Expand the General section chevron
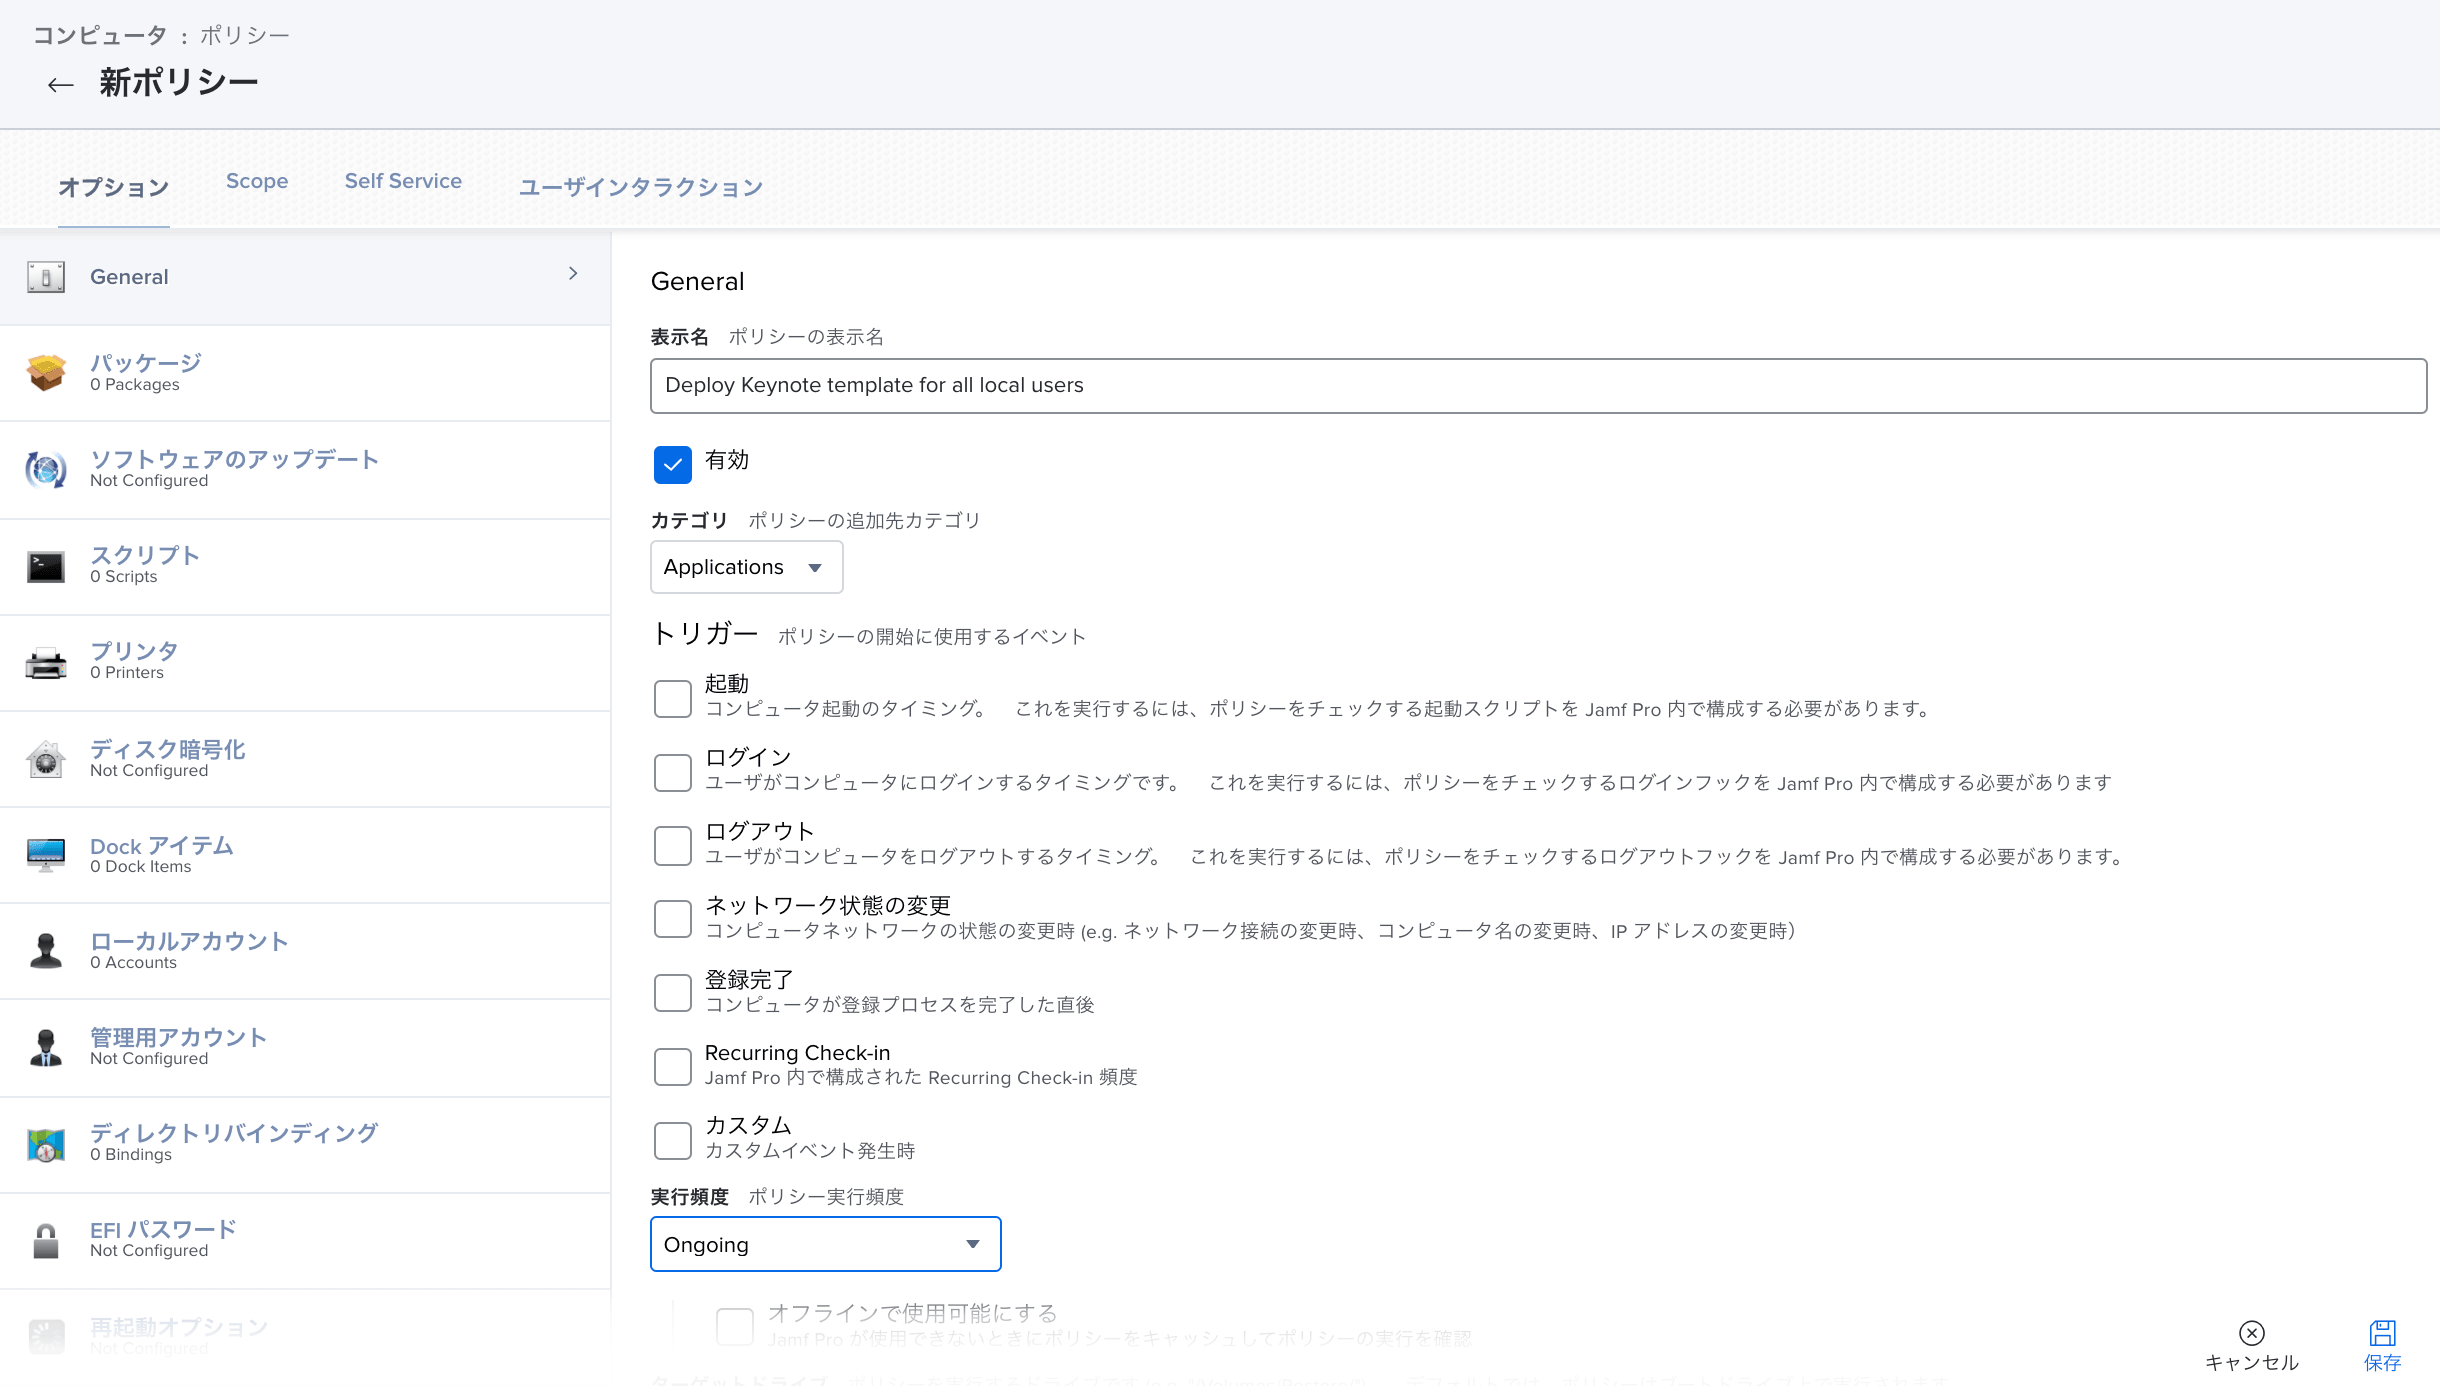Viewport: 2440px width, 1386px height. 573,274
